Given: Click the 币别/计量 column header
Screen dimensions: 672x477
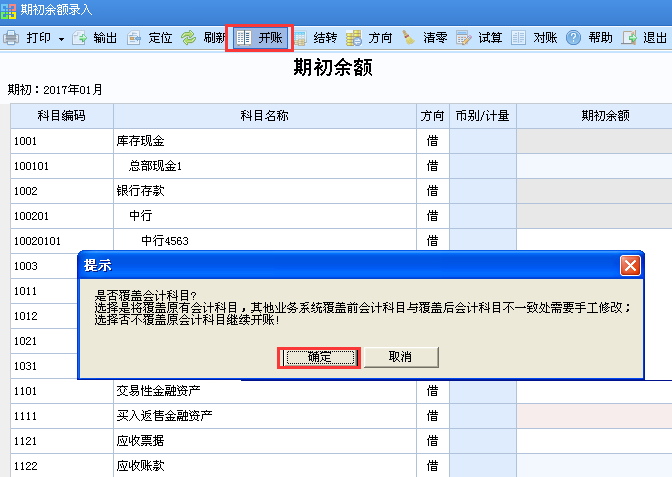Looking at the screenshot, I should 483,116.
